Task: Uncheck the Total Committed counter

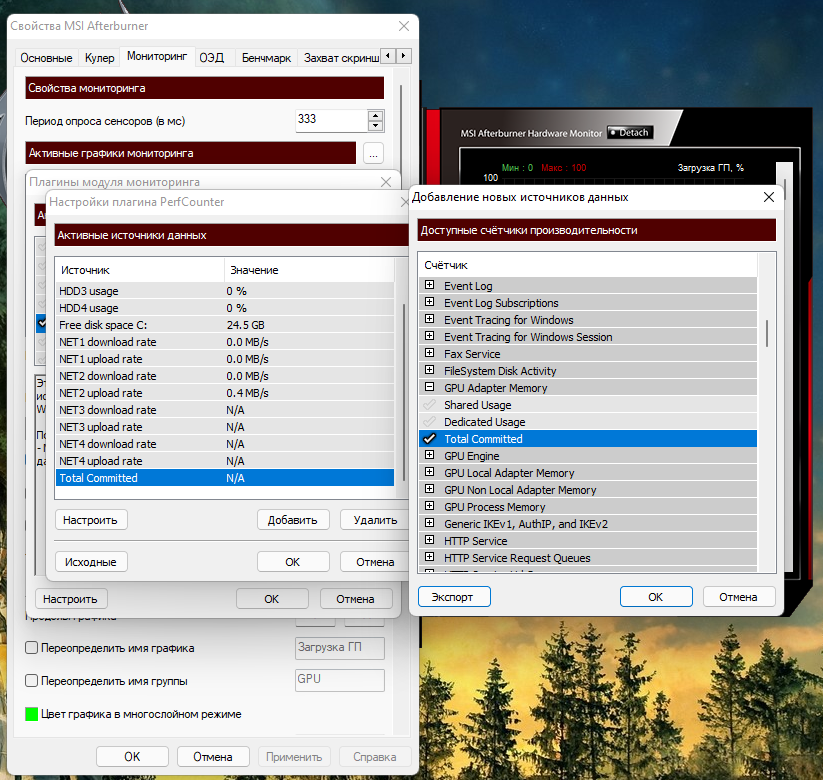Action: click(x=429, y=438)
